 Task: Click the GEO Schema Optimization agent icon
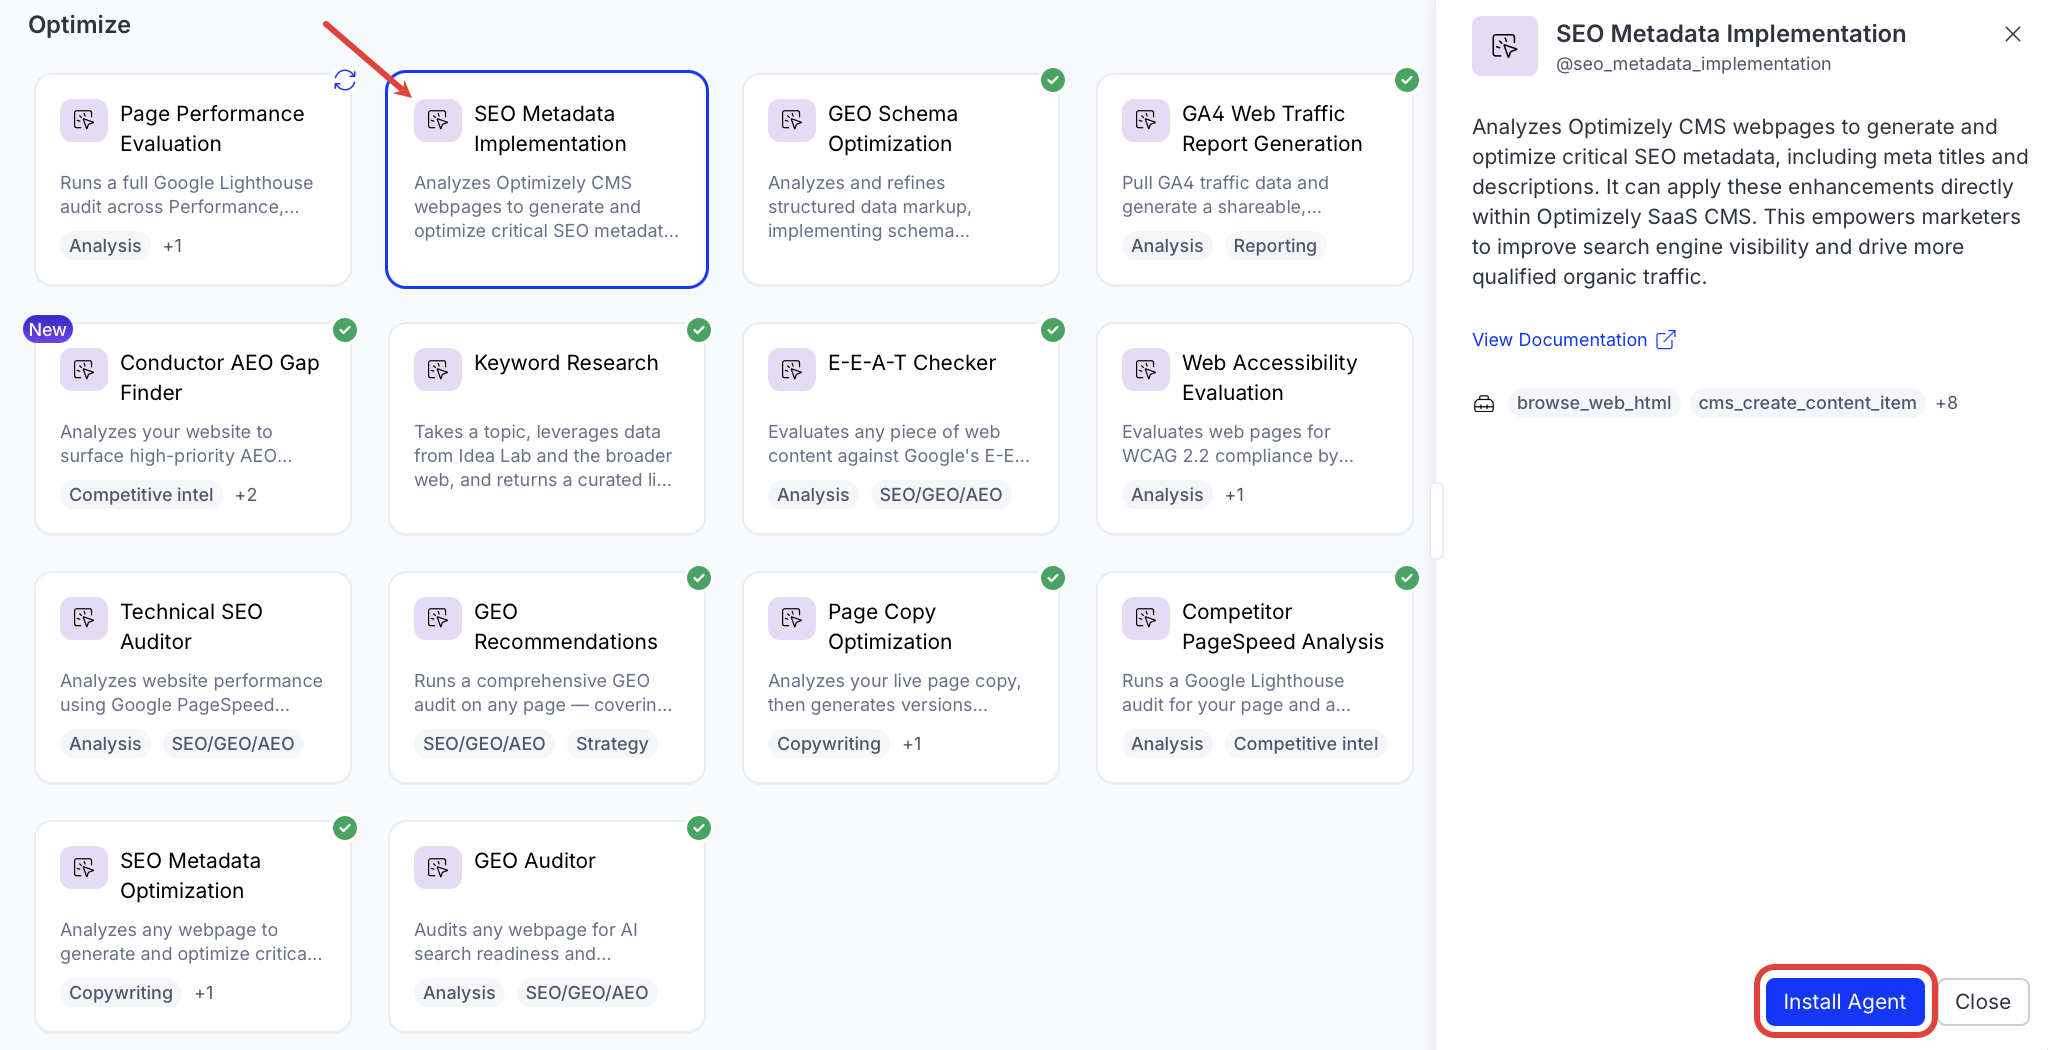click(792, 121)
